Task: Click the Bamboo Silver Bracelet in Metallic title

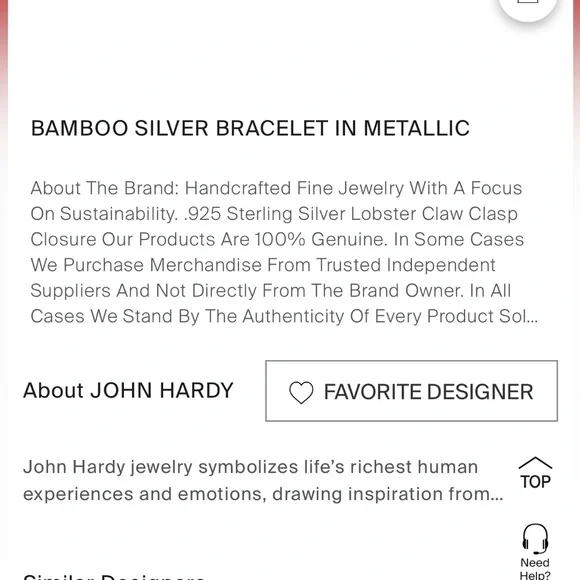Action: (x=250, y=128)
